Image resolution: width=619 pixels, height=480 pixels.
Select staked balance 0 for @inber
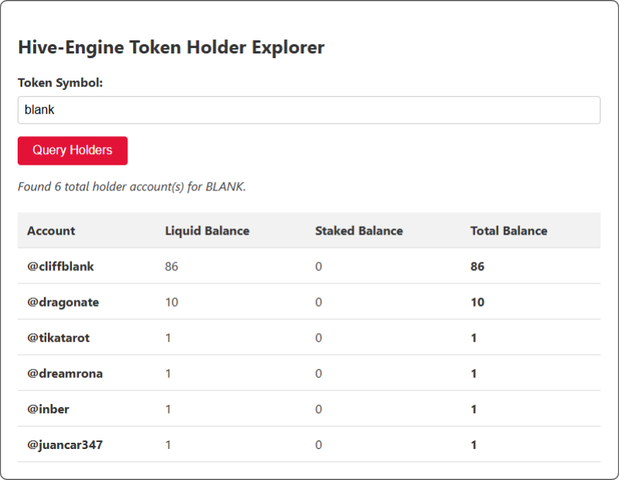click(x=319, y=409)
